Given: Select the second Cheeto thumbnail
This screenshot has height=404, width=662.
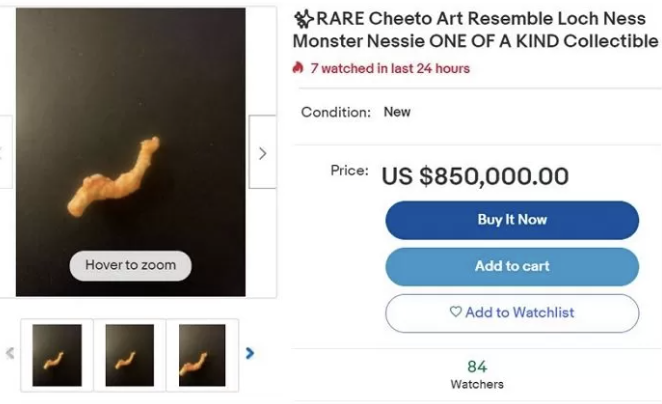Looking at the screenshot, I should click(x=130, y=355).
